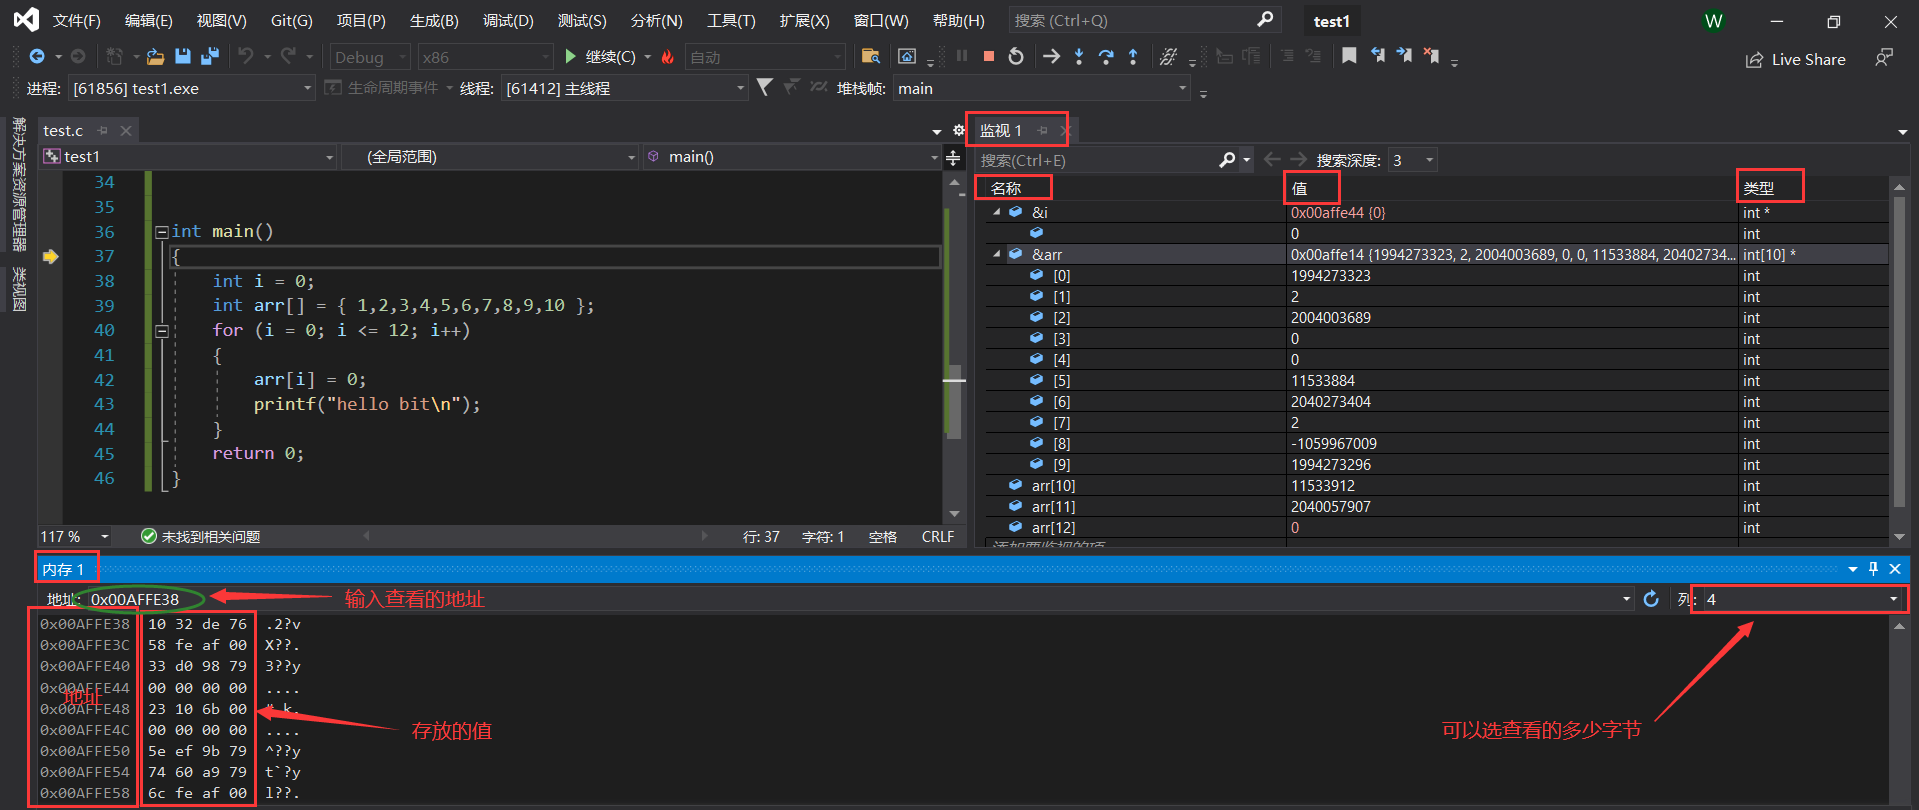Click the Step Over icon
The width and height of the screenshot is (1919, 810).
click(x=1106, y=57)
